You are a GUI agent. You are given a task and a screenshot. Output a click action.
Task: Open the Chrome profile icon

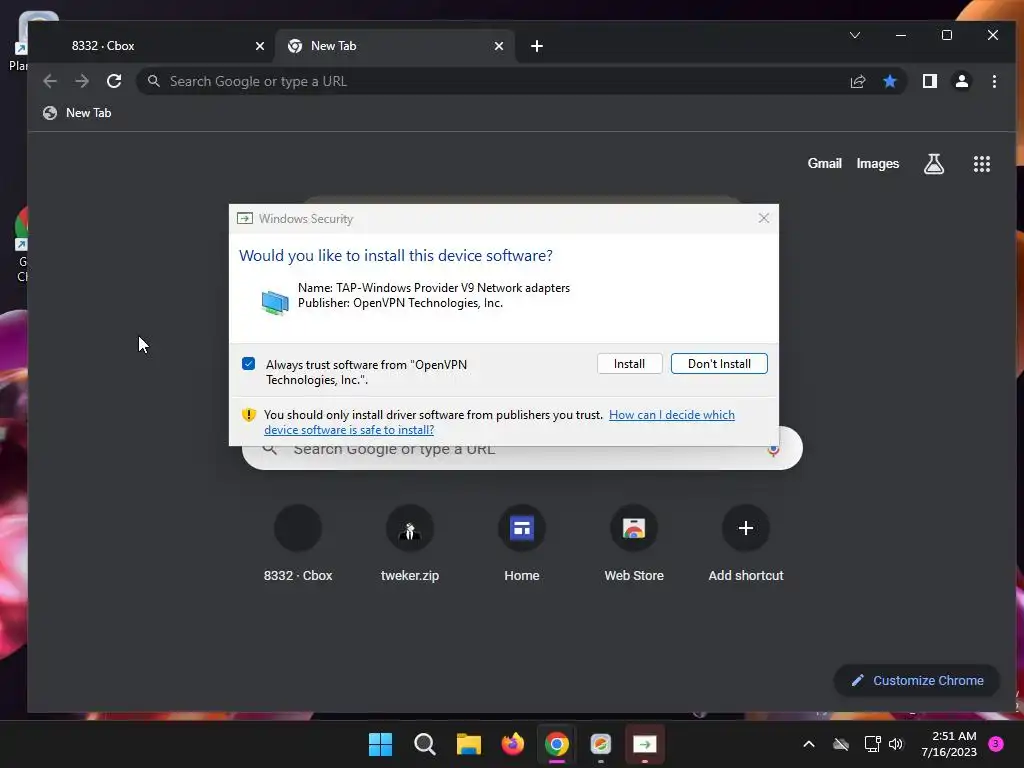pyautogui.click(x=961, y=81)
